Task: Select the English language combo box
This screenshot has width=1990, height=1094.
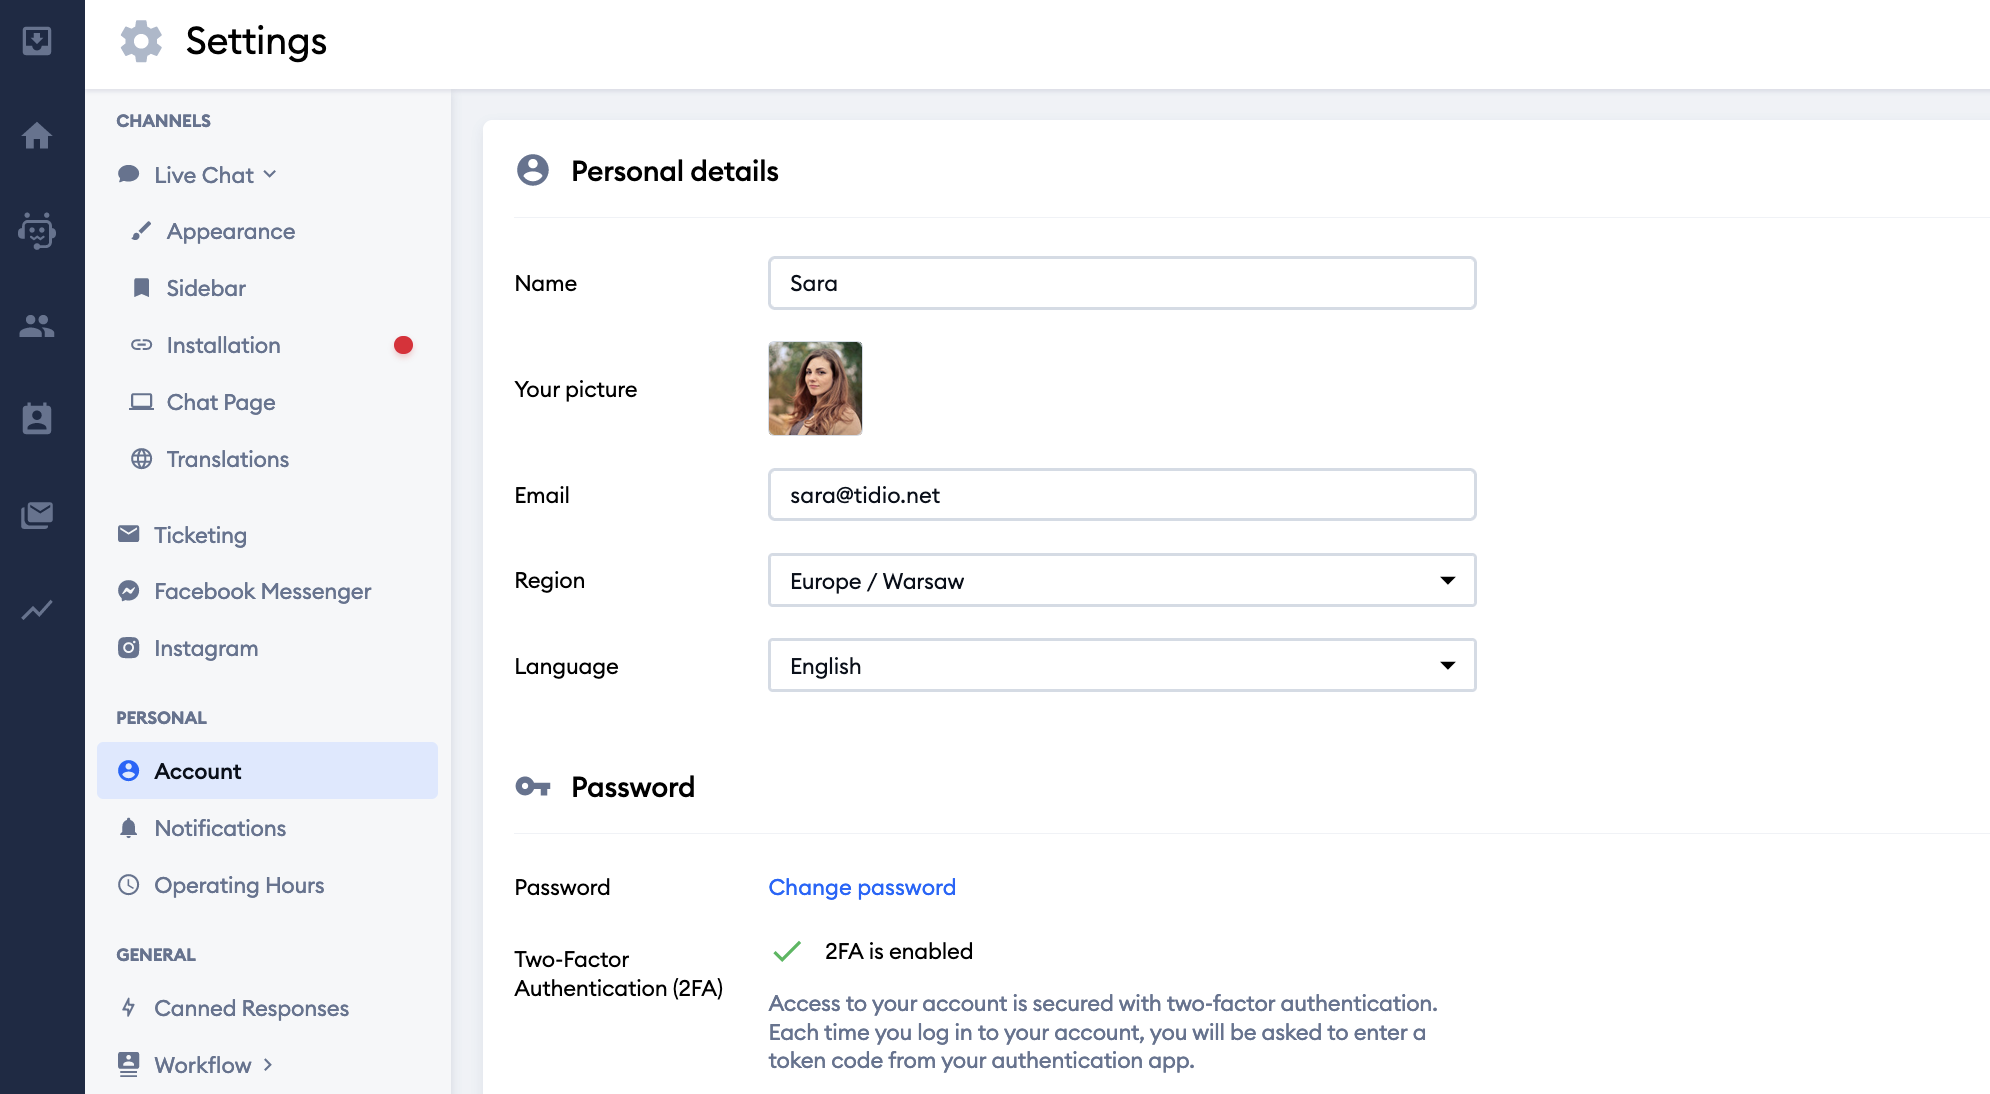Action: [1122, 665]
